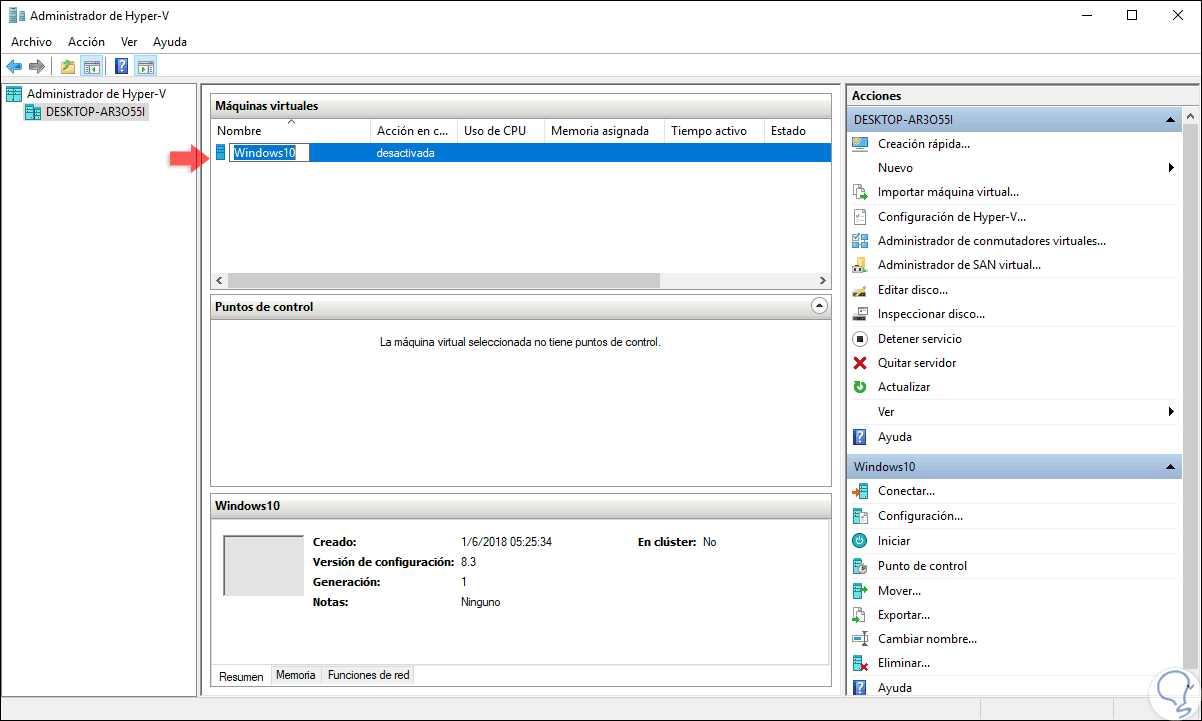Click Ayuda under DESKTOP-AR3O55I actions
This screenshot has width=1202, height=721.
pos(895,437)
